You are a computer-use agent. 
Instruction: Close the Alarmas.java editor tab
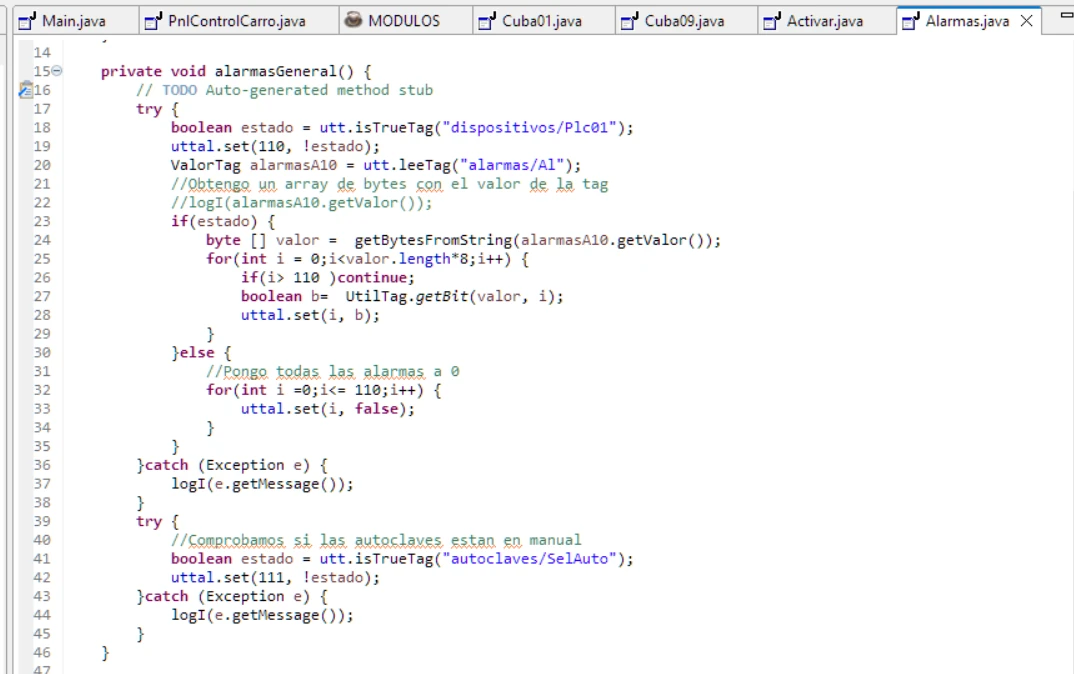coord(1026,21)
